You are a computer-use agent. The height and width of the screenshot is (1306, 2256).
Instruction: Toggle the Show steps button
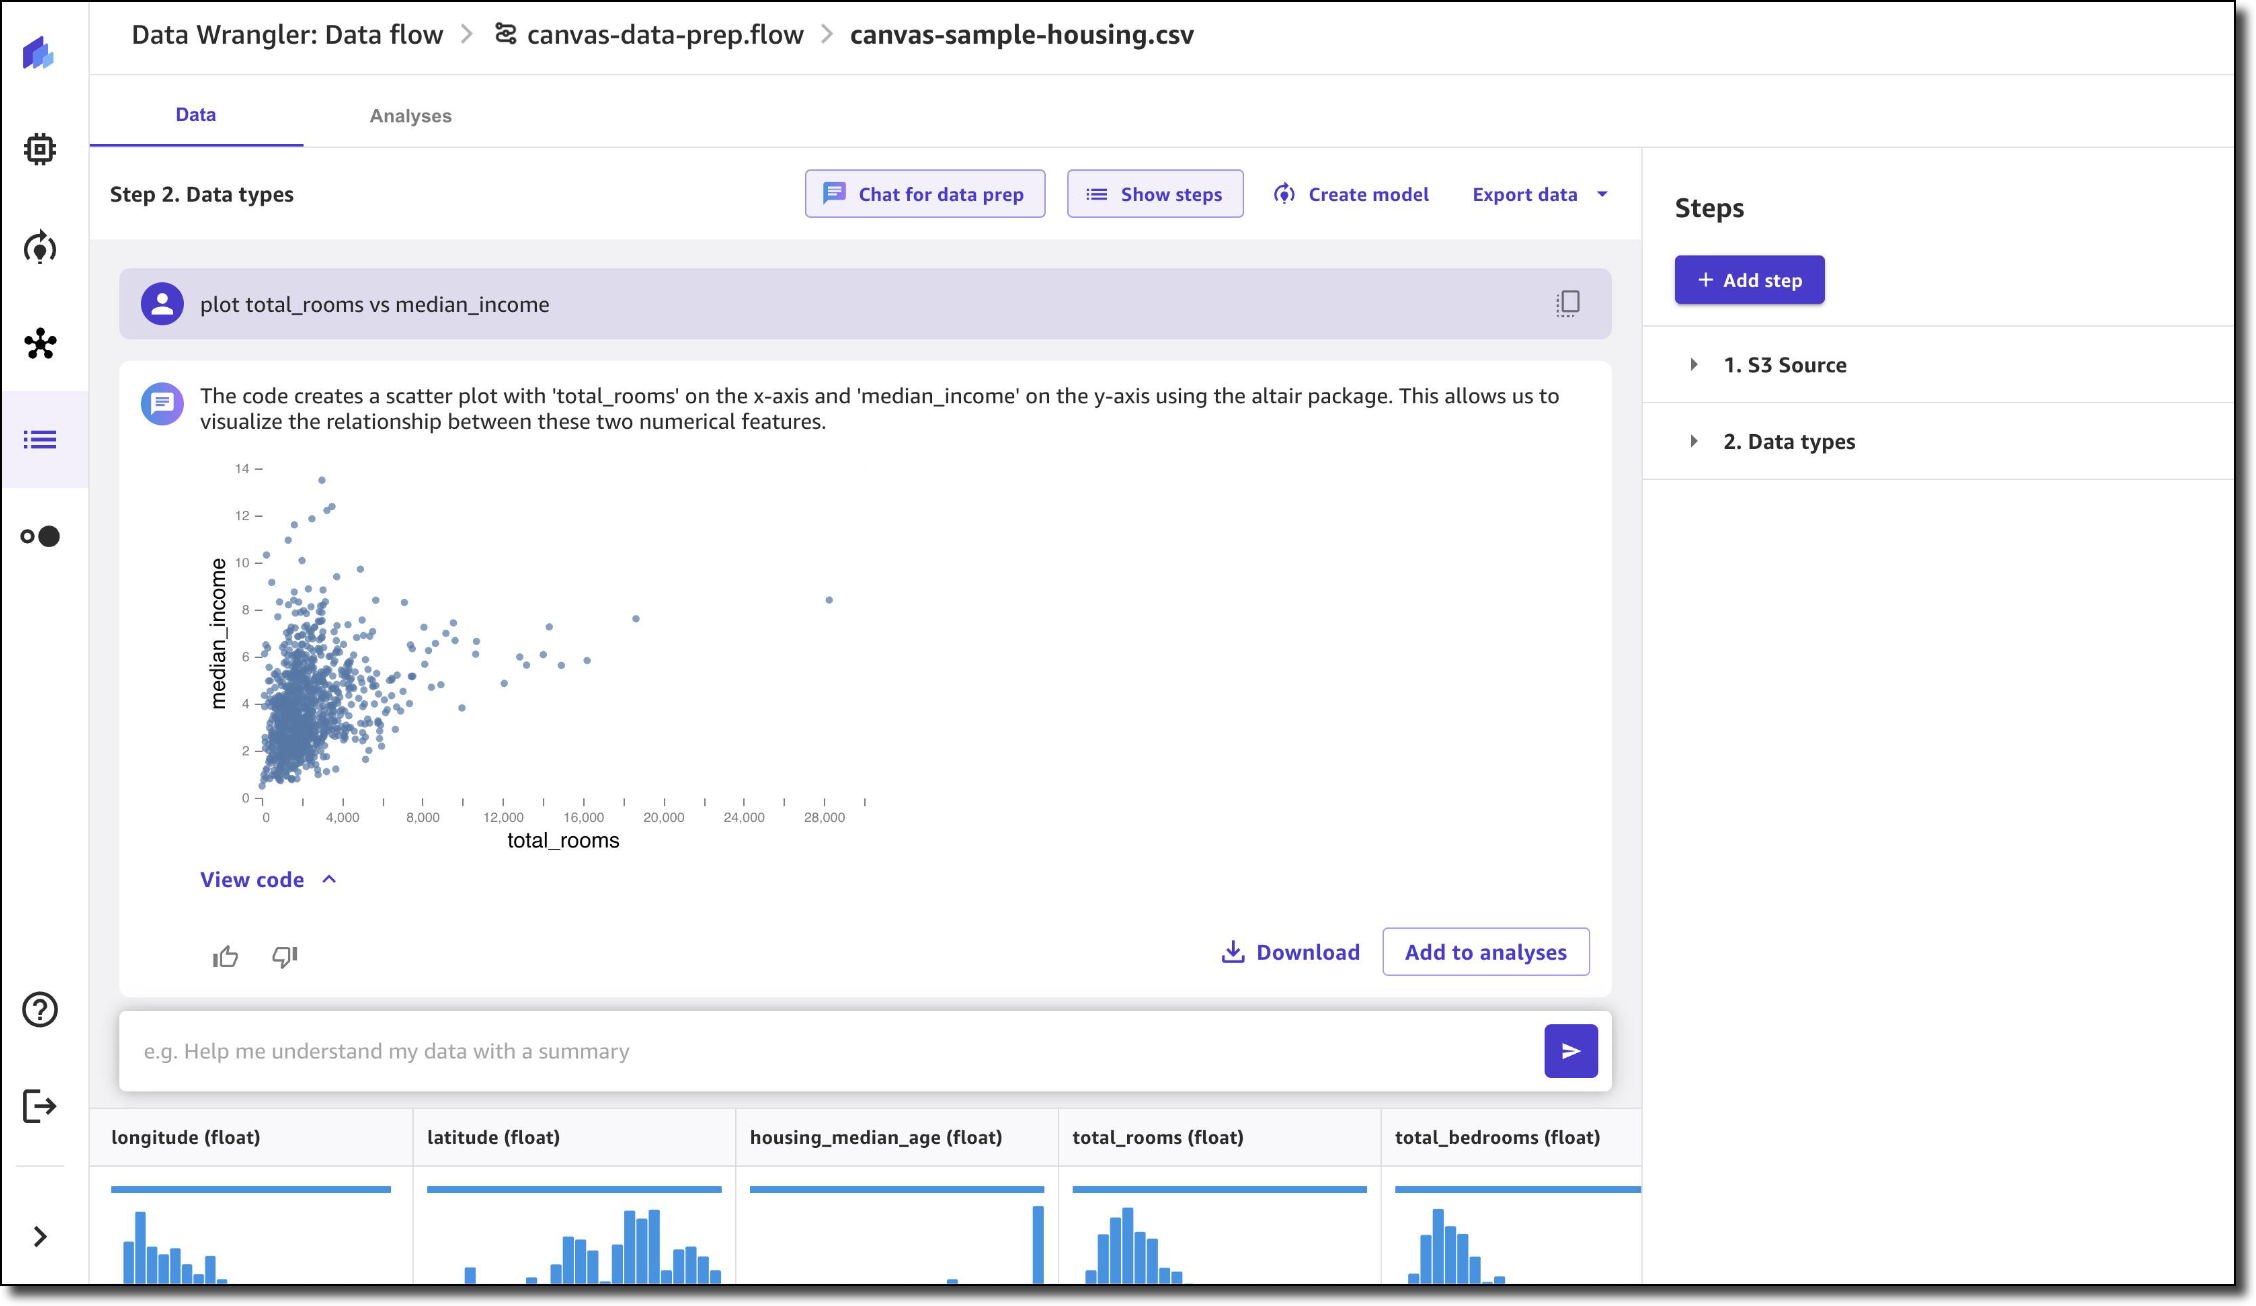(1155, 194)
